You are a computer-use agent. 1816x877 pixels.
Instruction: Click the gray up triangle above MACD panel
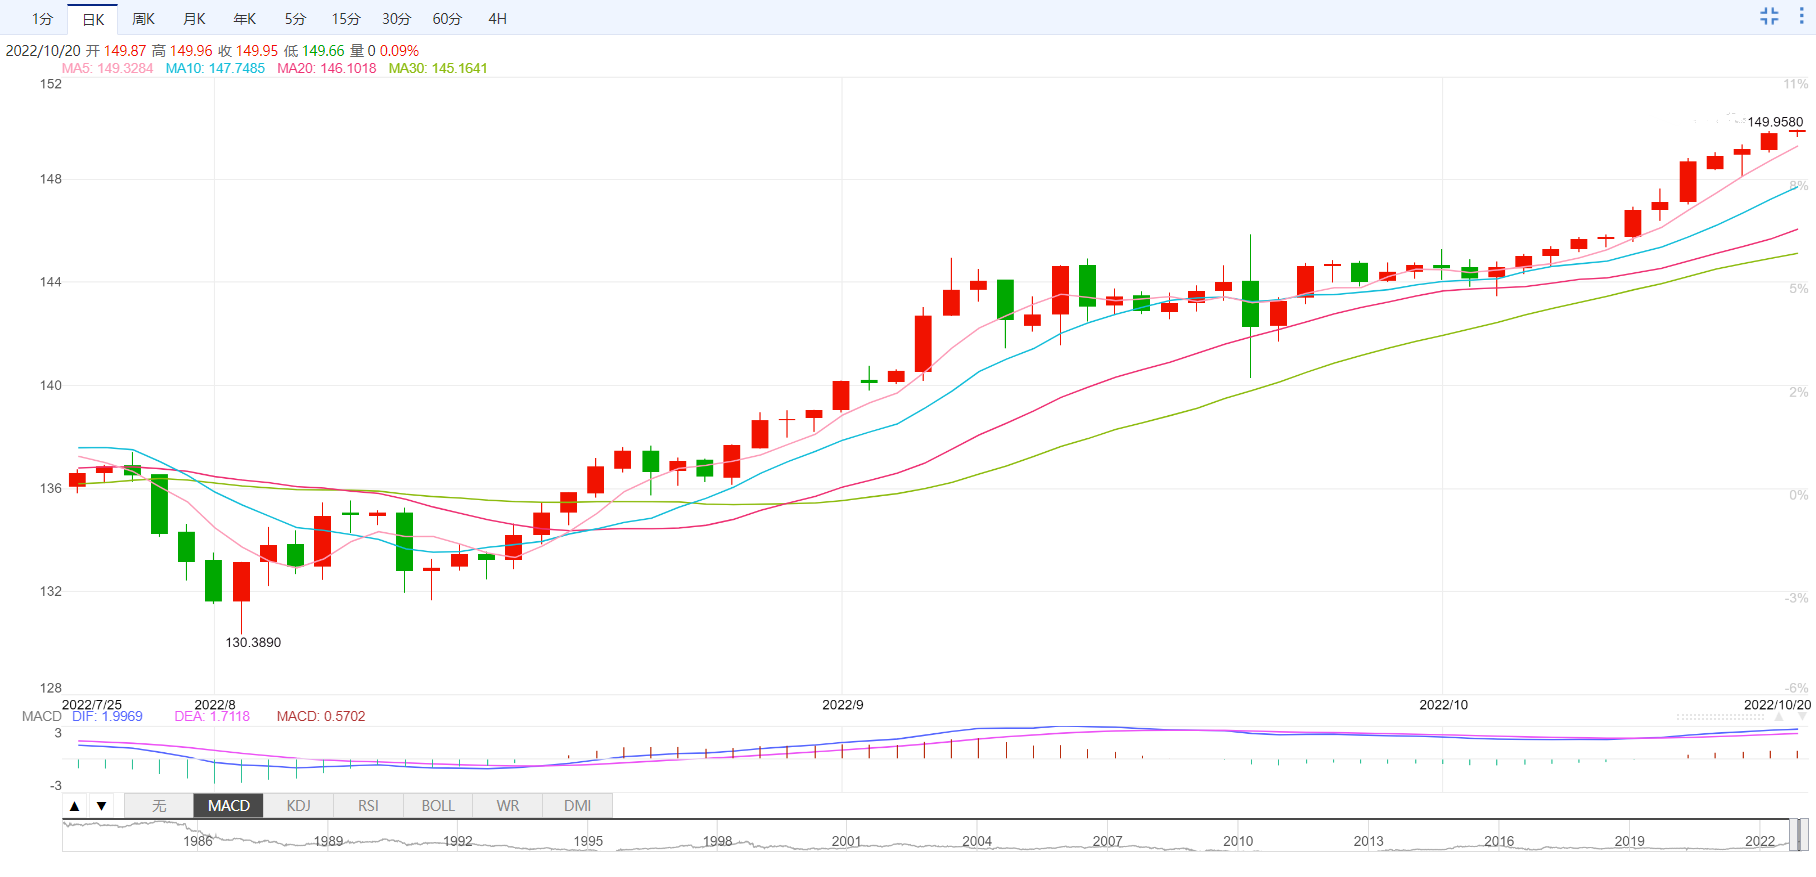tap(1778, 717)
